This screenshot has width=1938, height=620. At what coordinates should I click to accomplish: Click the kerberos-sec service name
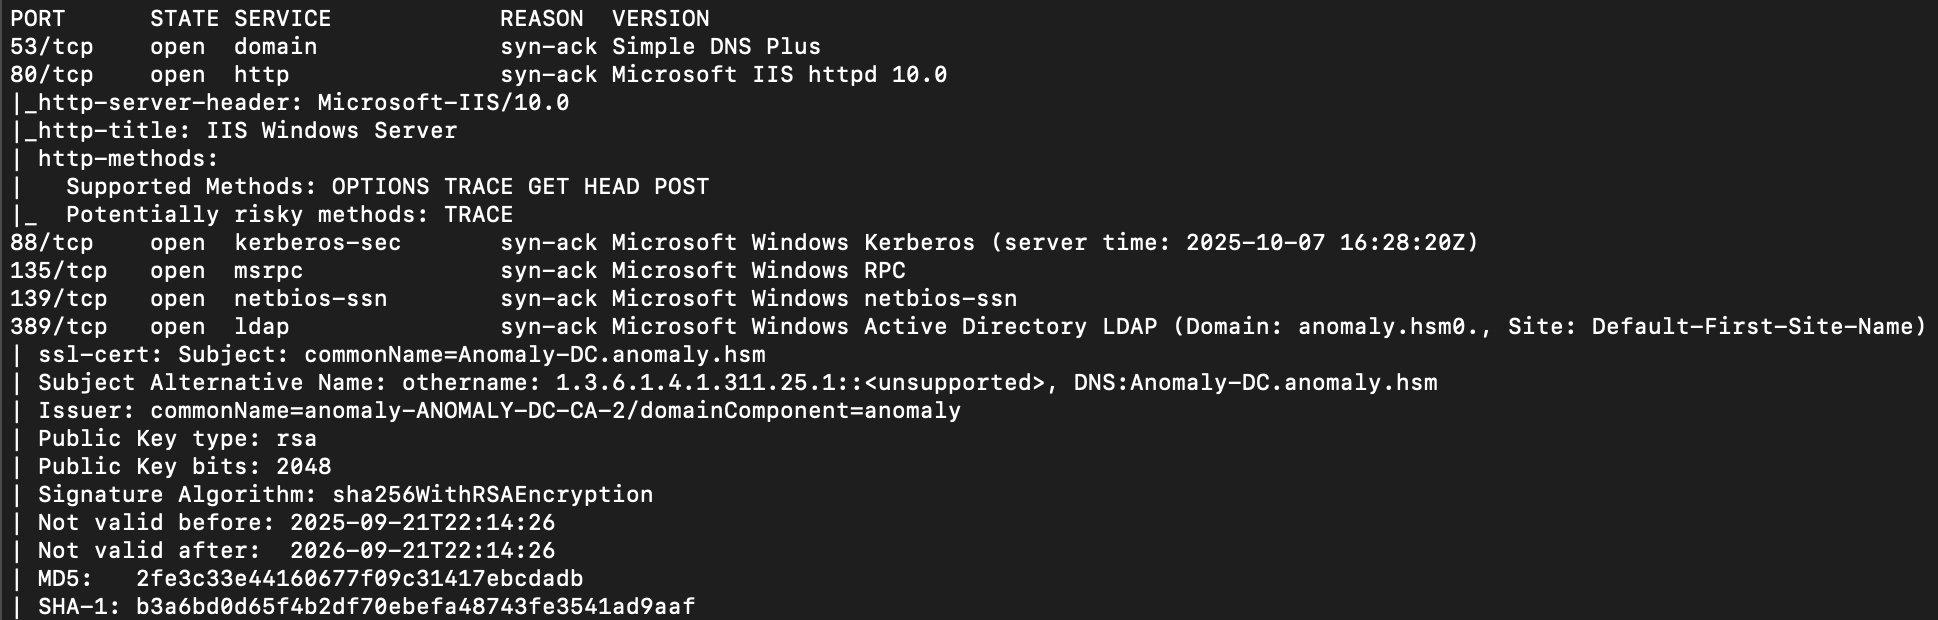pyautogui.click(x=317, y=243)
